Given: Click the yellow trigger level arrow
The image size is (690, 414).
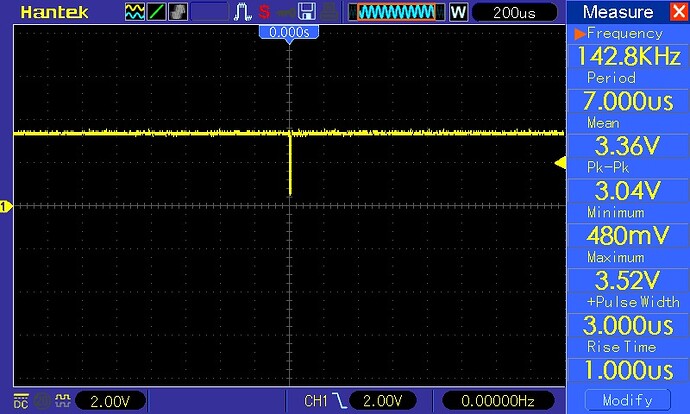Looking at the screenshot, I should (560, 163).
